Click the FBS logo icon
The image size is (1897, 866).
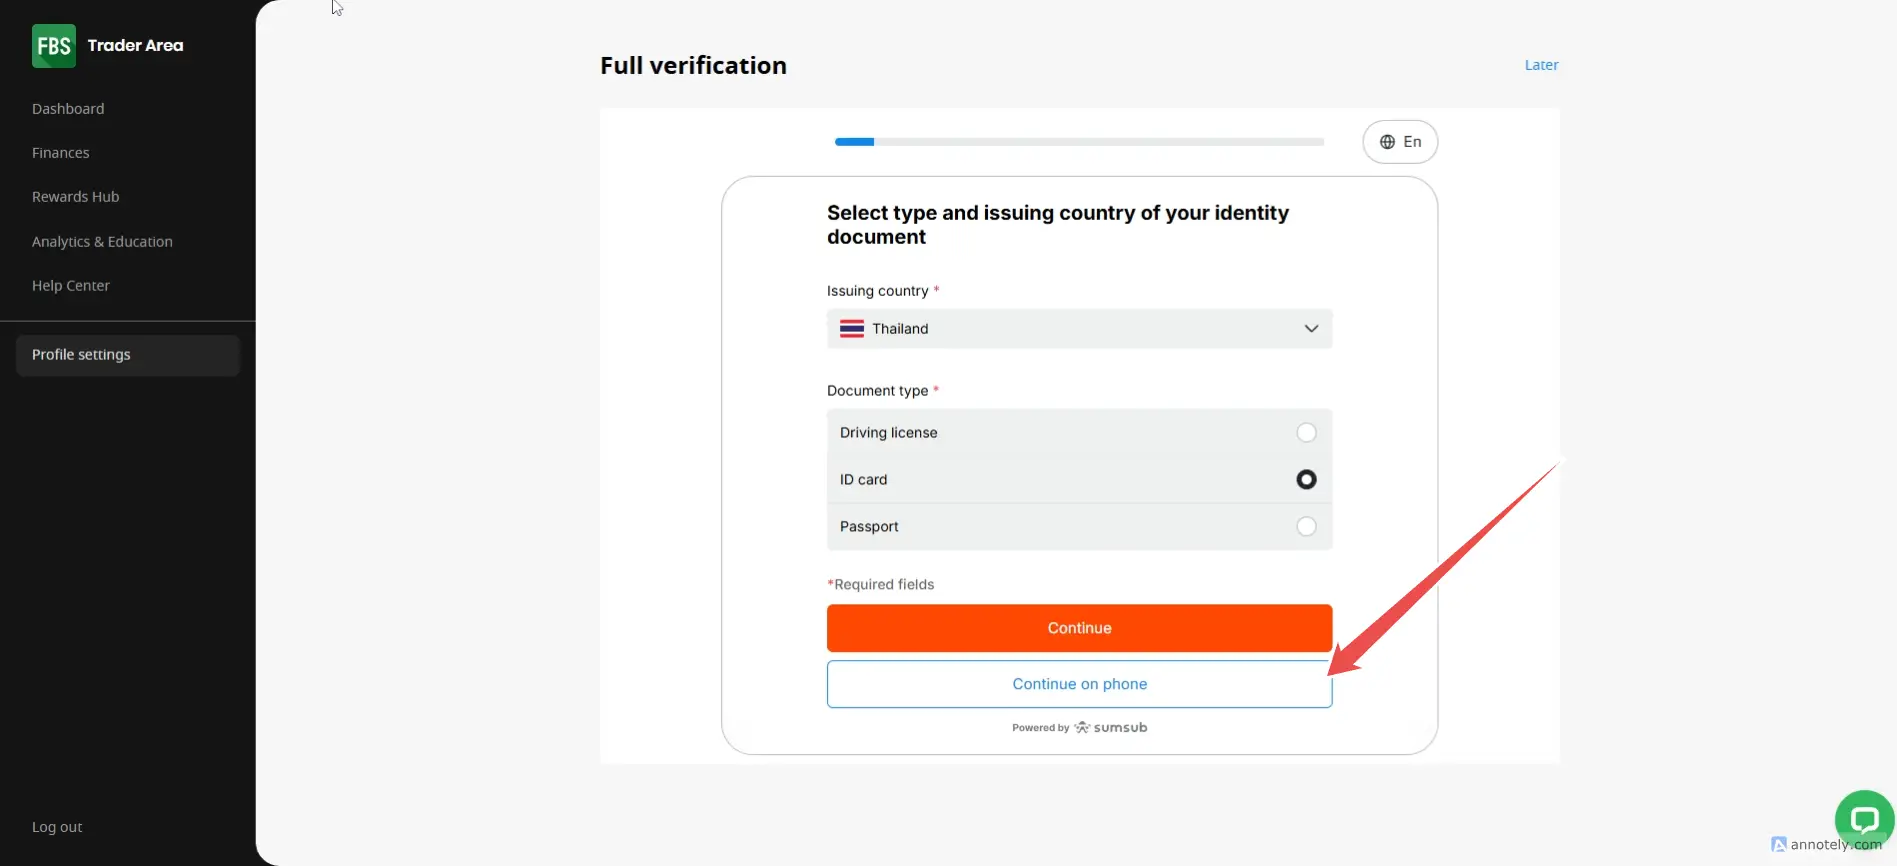[54, 46]
